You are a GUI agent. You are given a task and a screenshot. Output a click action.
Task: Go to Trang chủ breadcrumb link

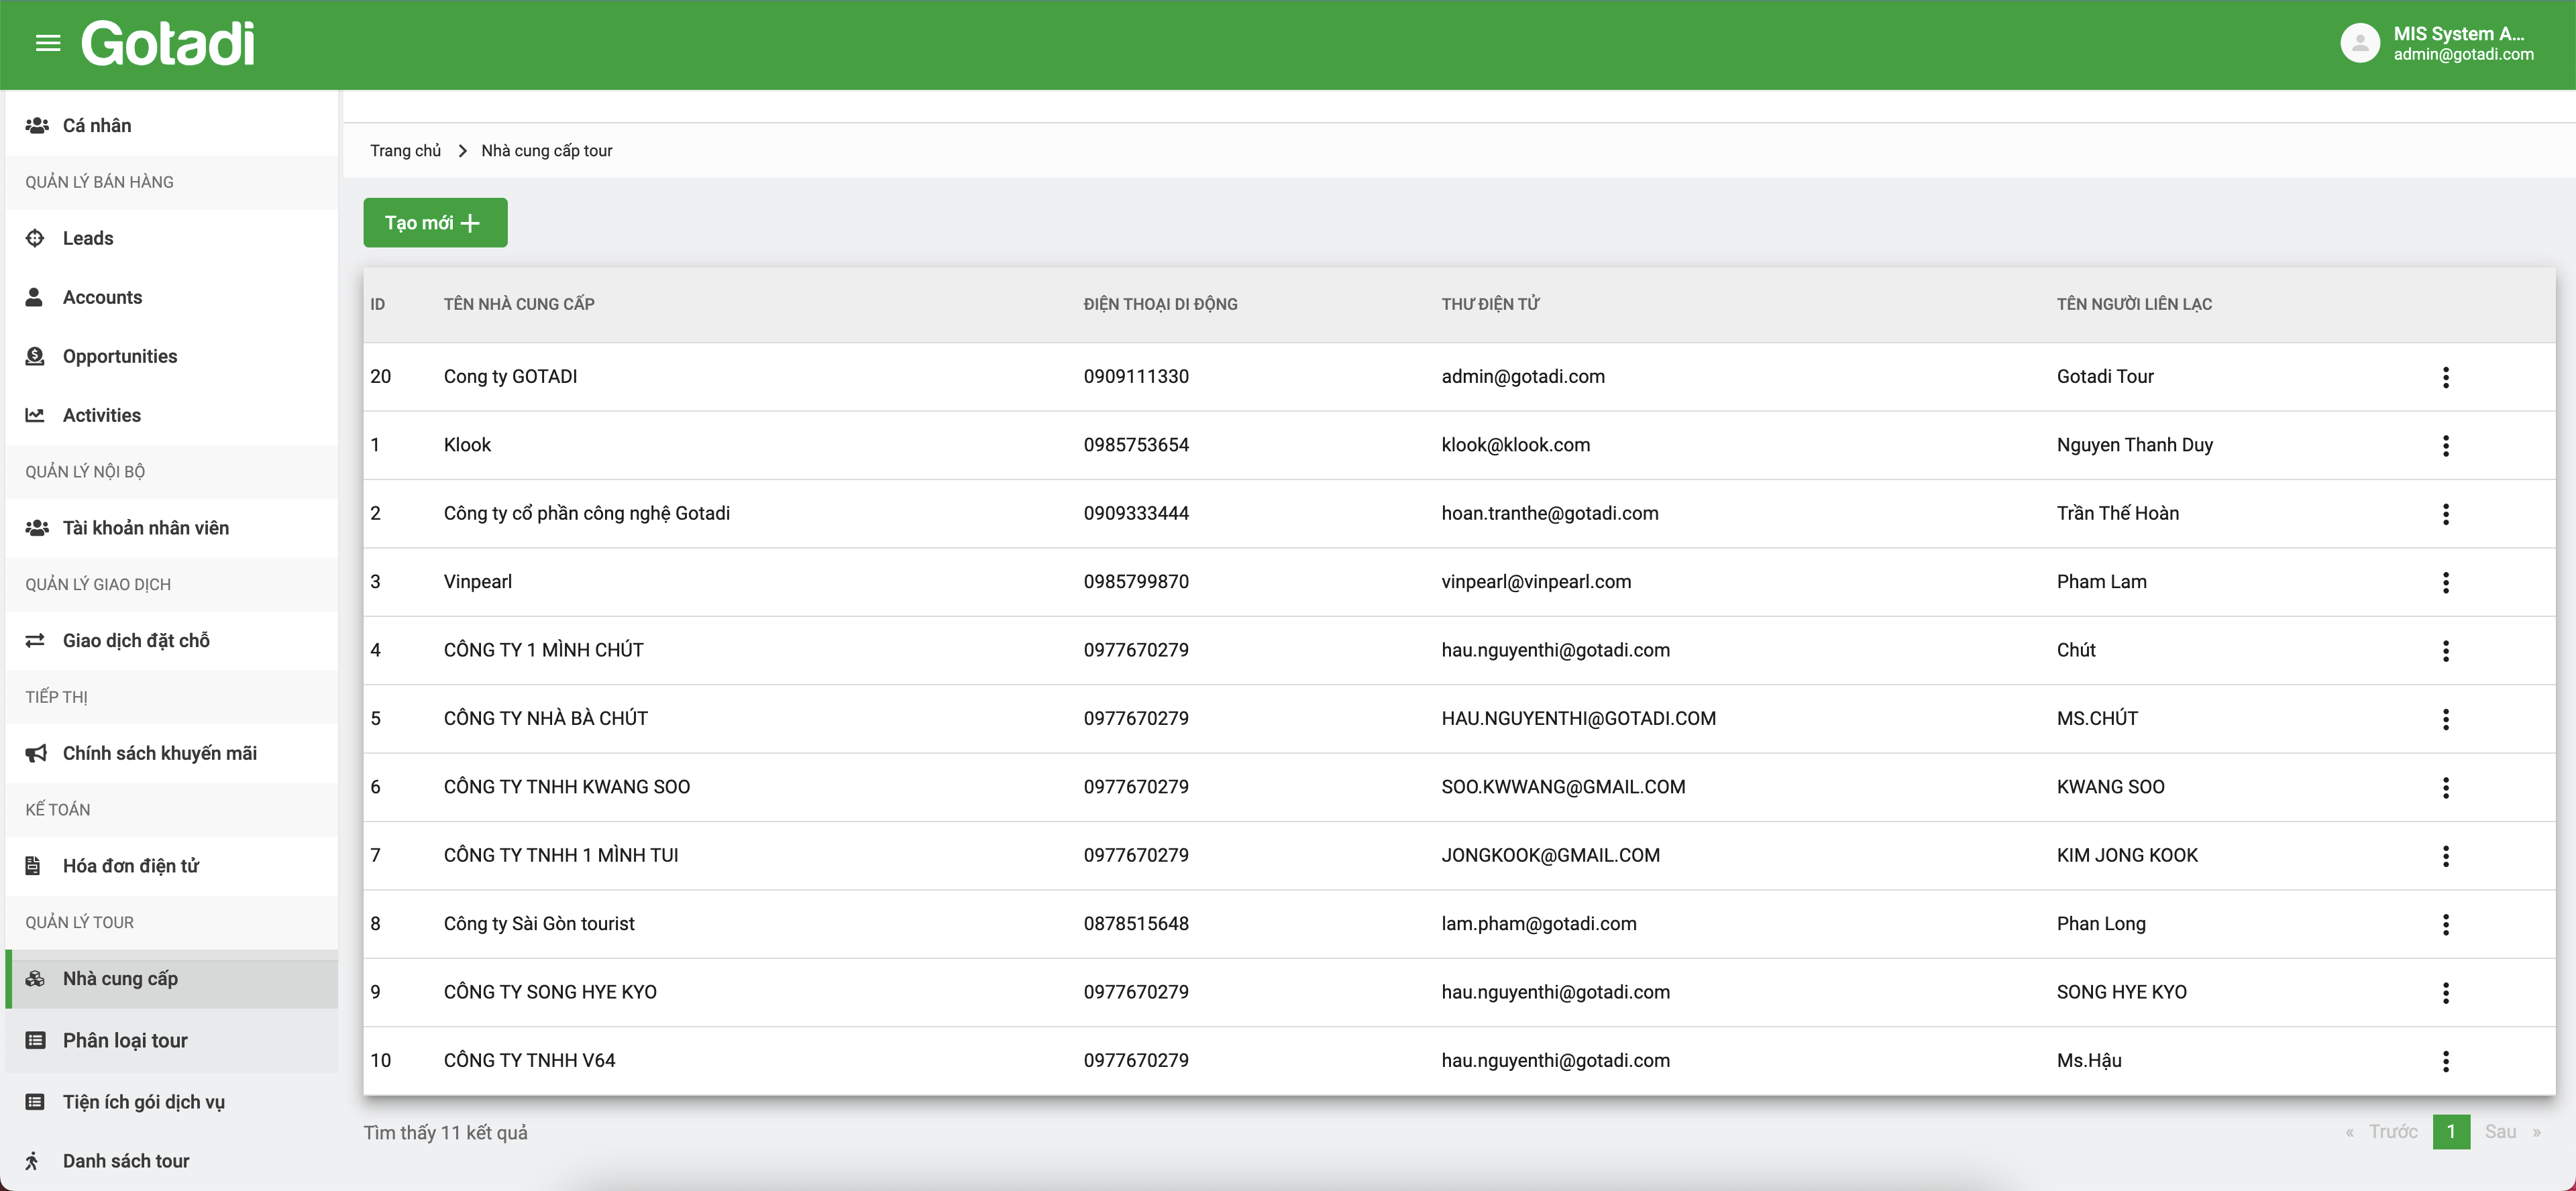point(405,151)
